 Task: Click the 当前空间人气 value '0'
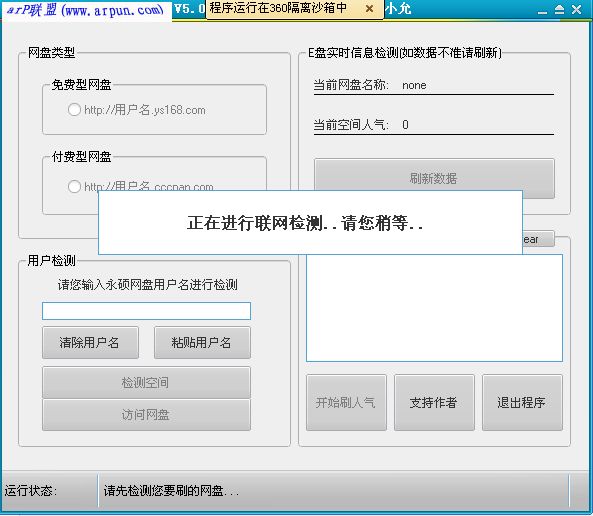tap(405, 125)
